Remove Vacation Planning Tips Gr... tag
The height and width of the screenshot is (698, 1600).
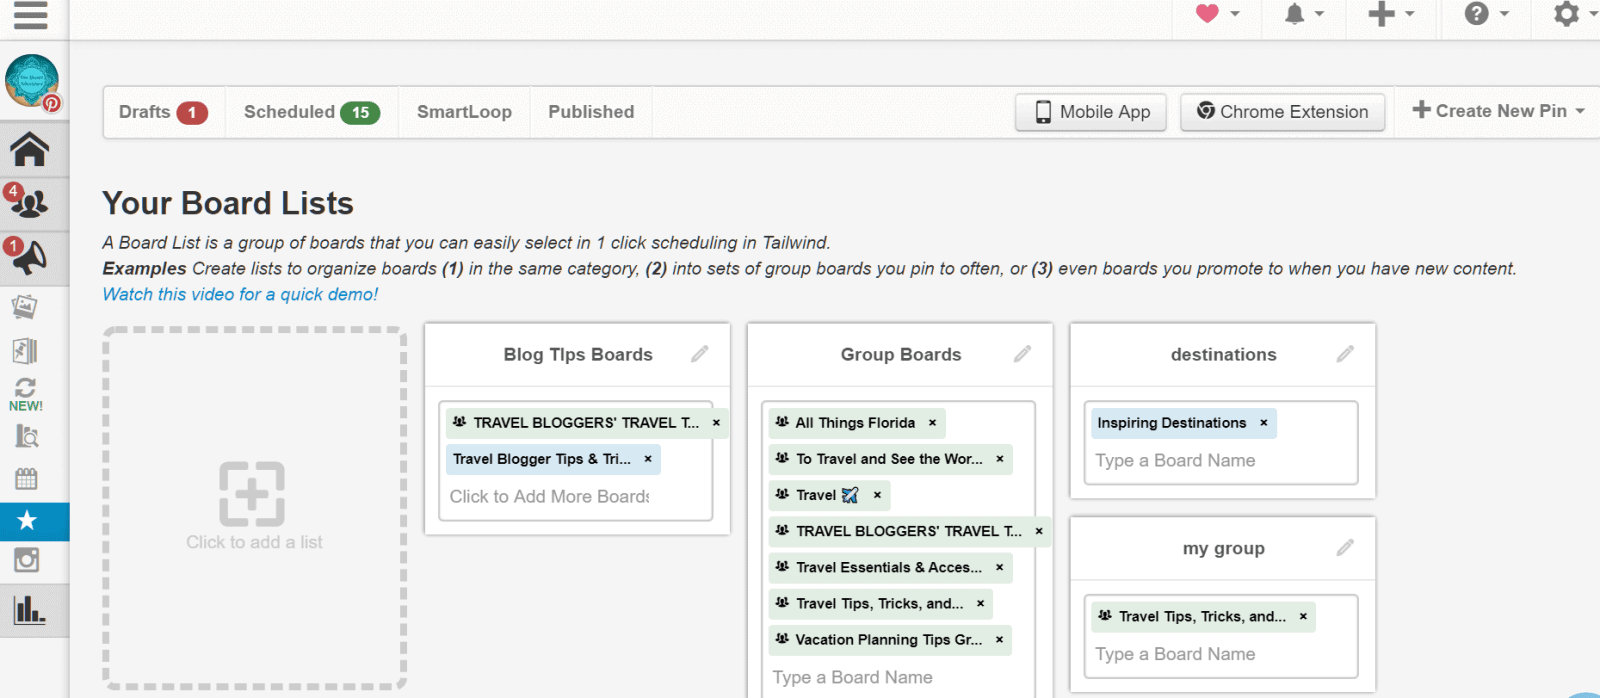coord(999,640)
